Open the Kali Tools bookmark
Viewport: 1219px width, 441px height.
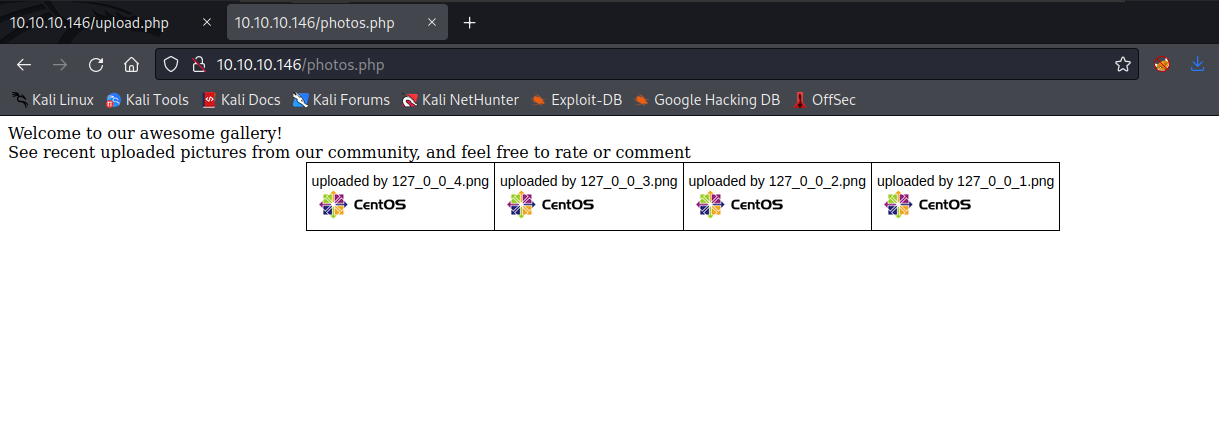pos(147,100)
